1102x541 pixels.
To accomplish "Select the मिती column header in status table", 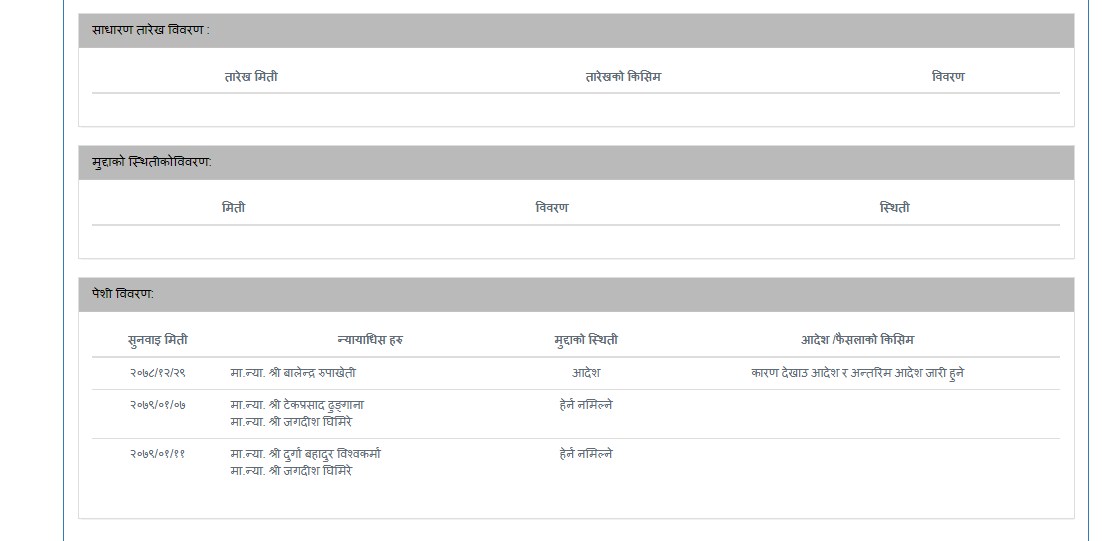I will point(233,208).
